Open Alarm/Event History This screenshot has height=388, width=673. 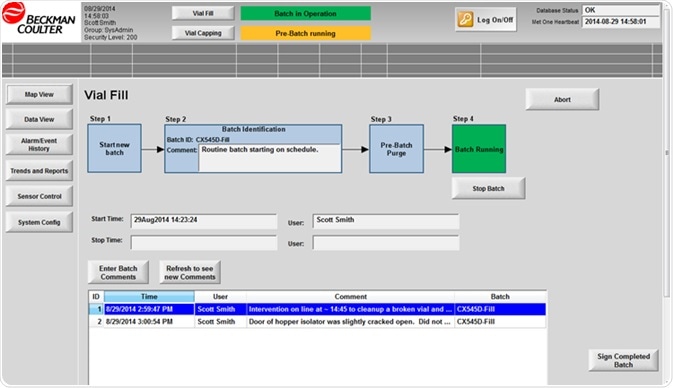coord(39,145)
